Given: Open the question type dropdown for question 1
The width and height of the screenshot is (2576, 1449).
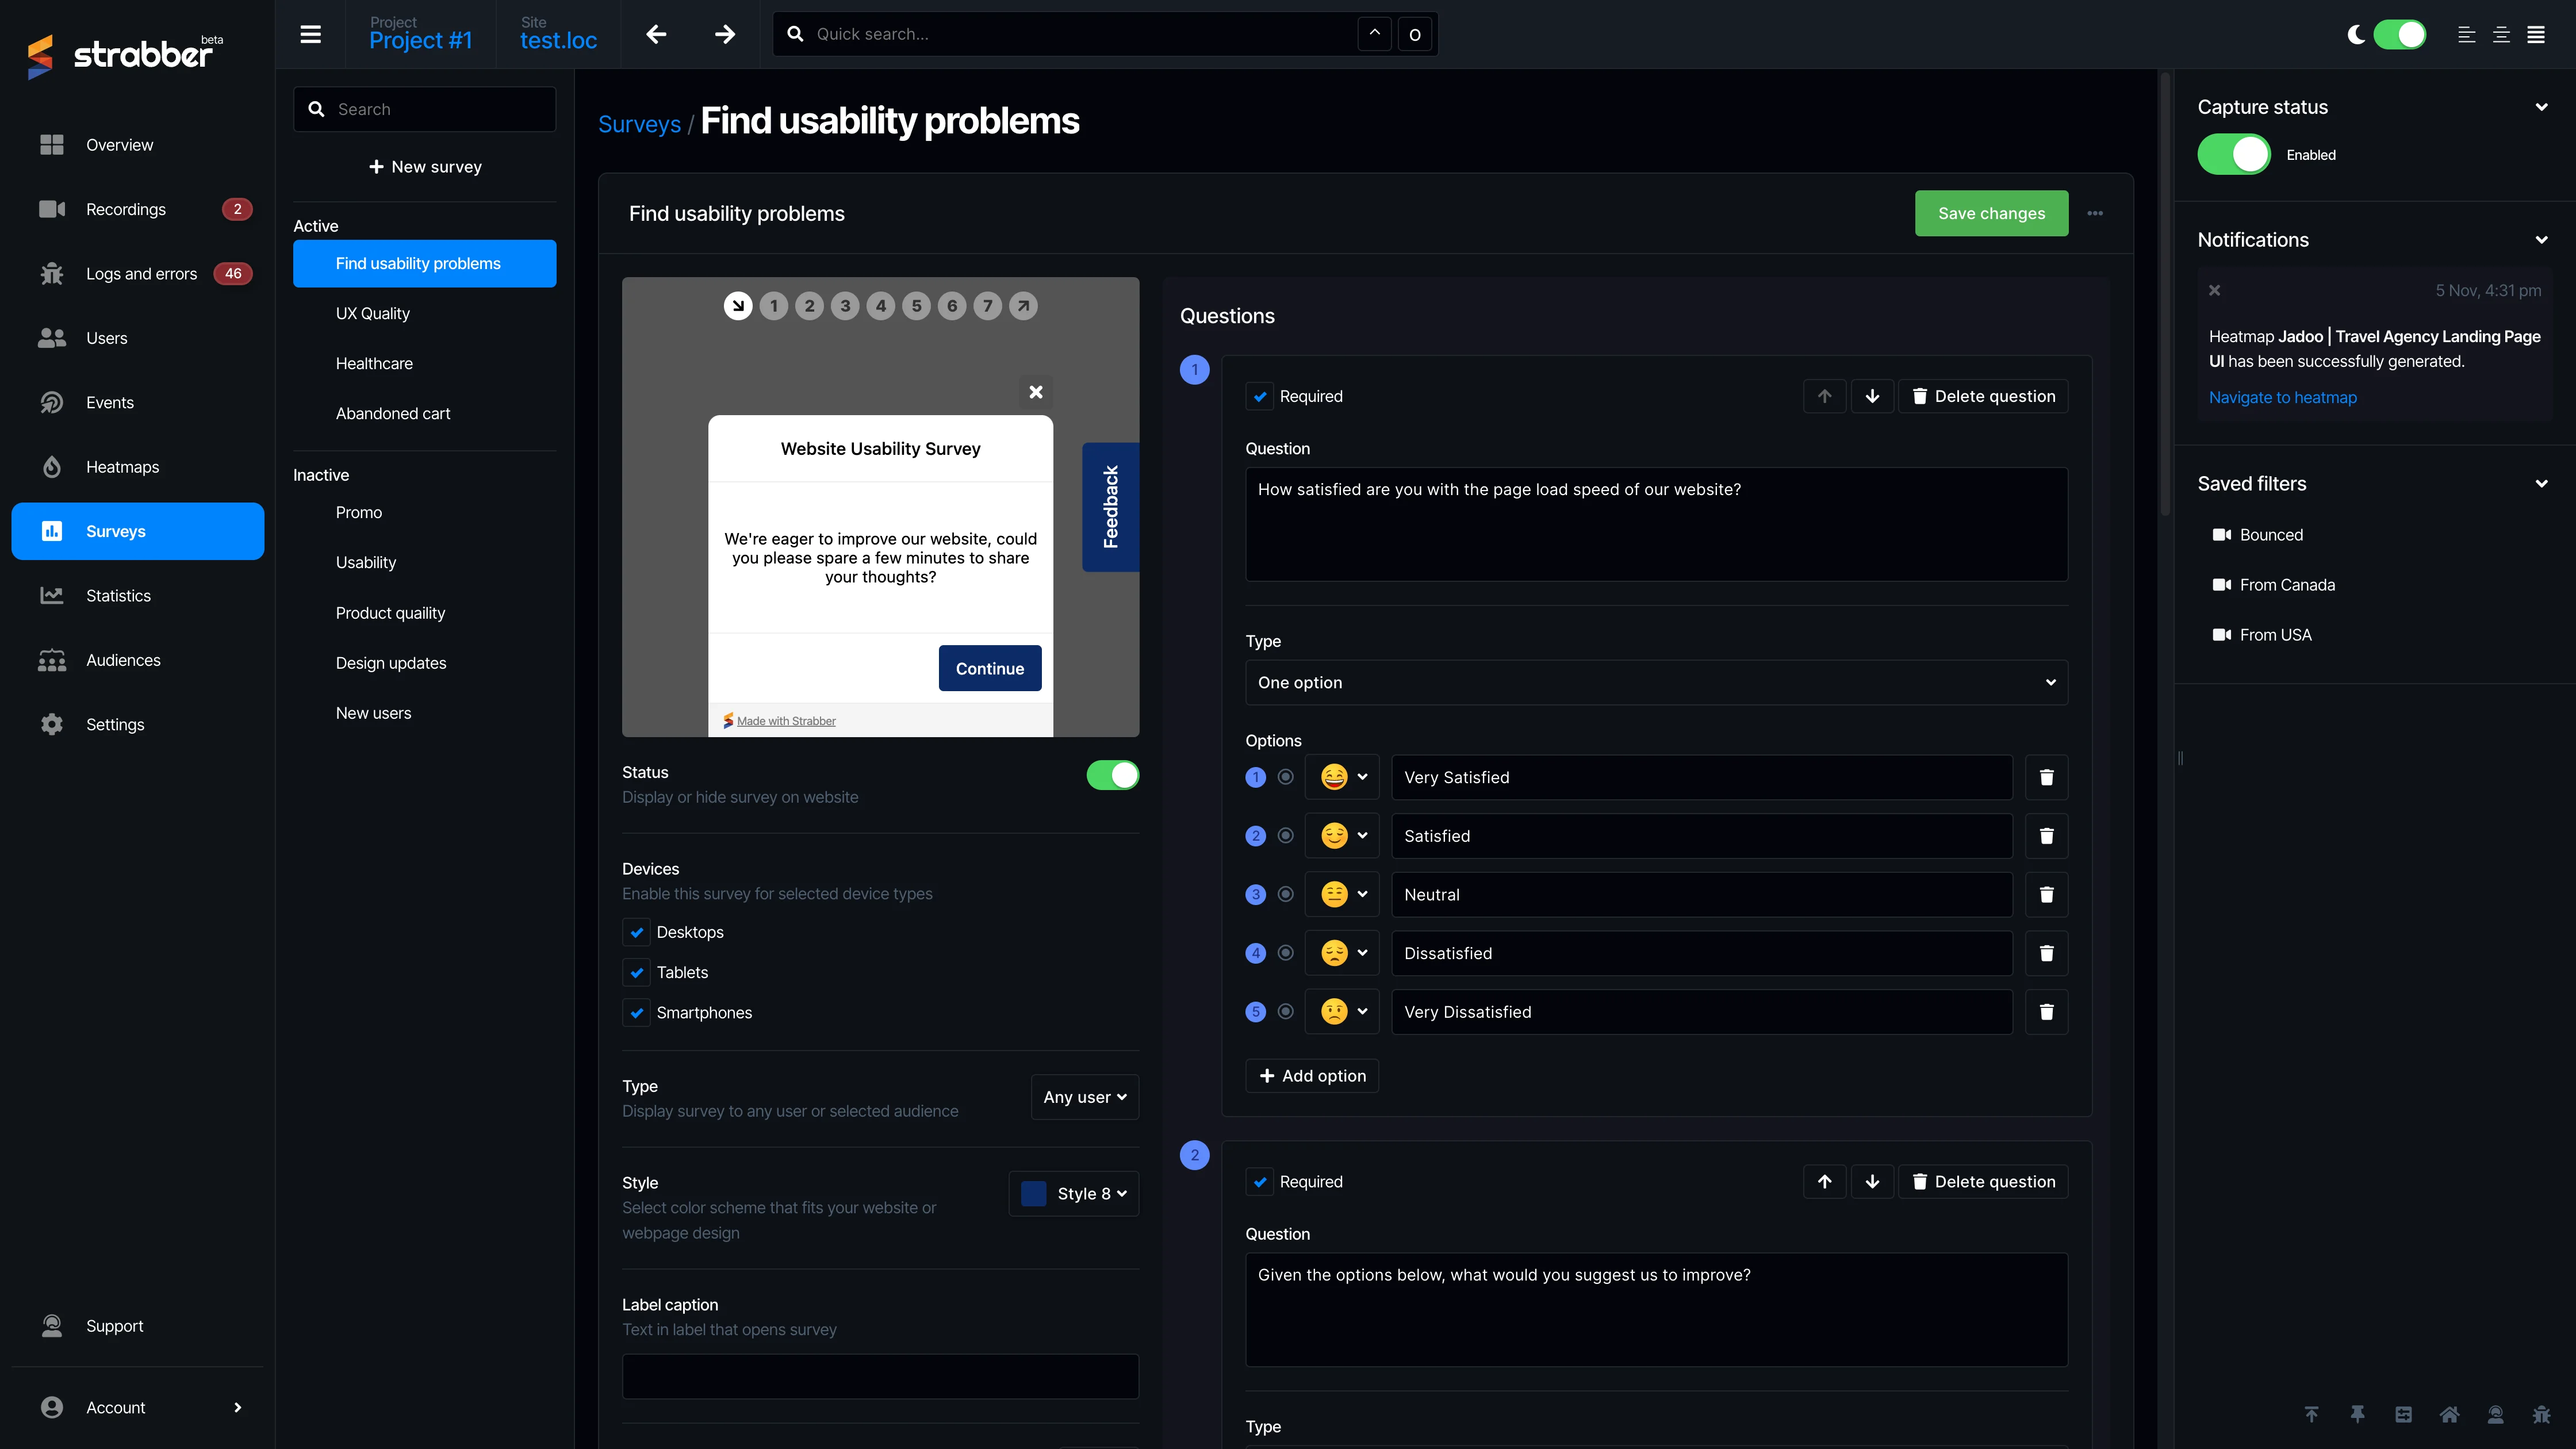Looking at the screenshot, I should pyautogui.click(x=1654, y=681).
